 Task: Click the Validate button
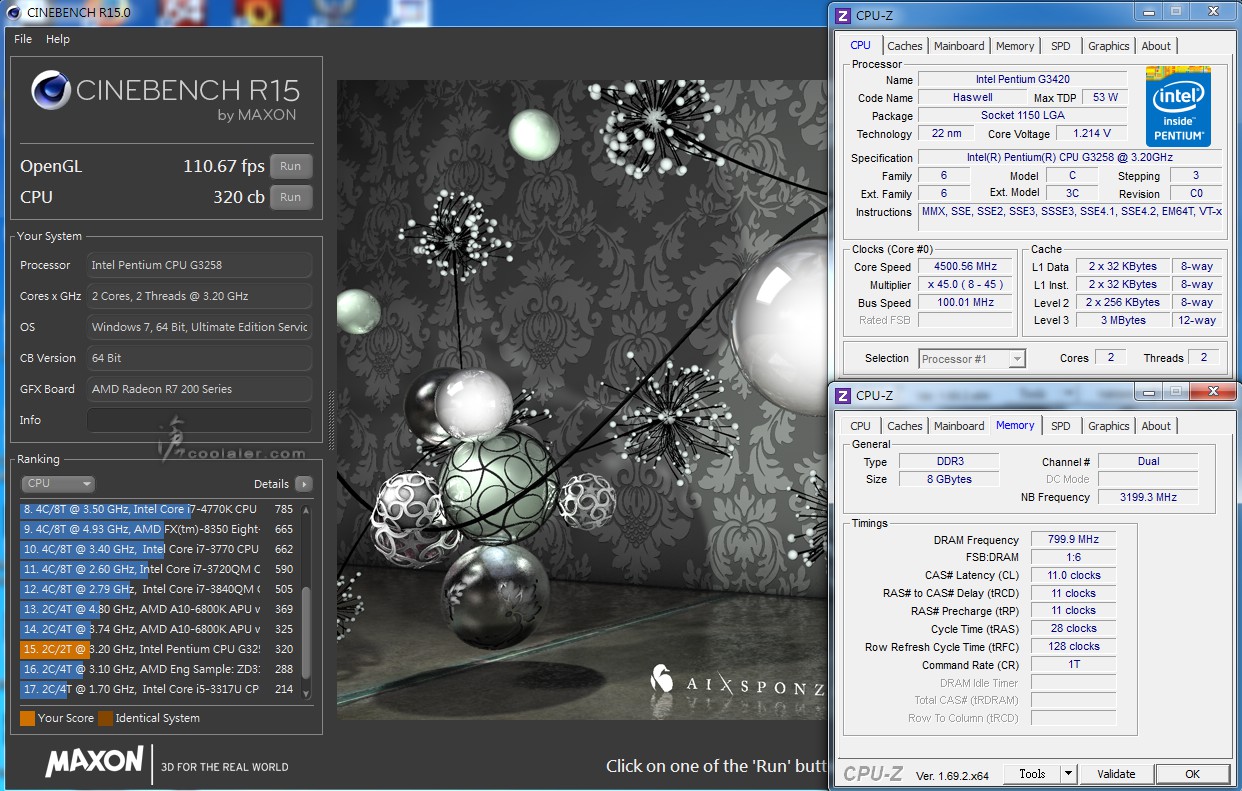1116,774
